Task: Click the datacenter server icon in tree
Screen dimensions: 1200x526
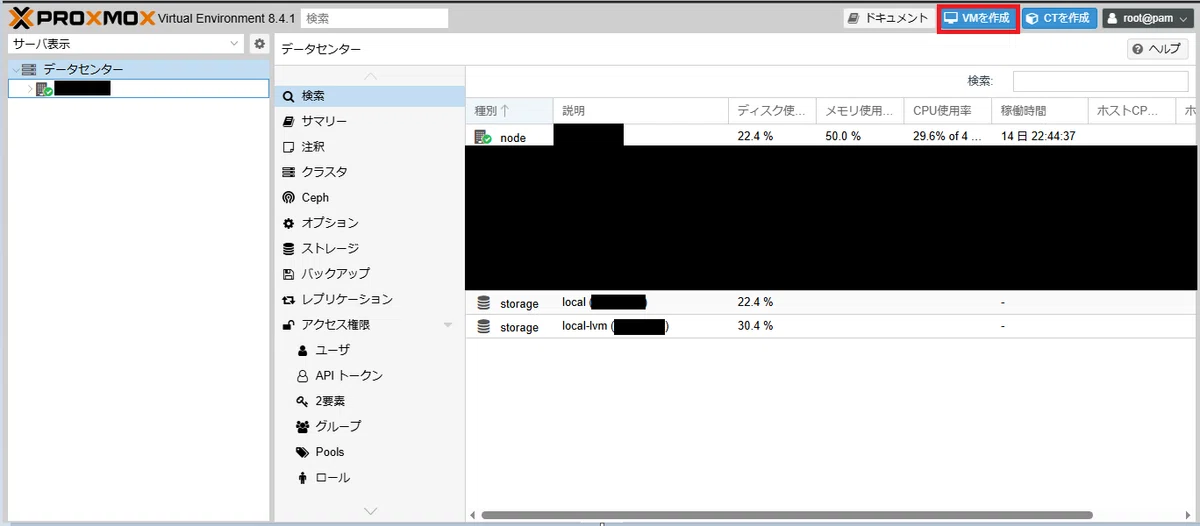Action: point(28,69)
